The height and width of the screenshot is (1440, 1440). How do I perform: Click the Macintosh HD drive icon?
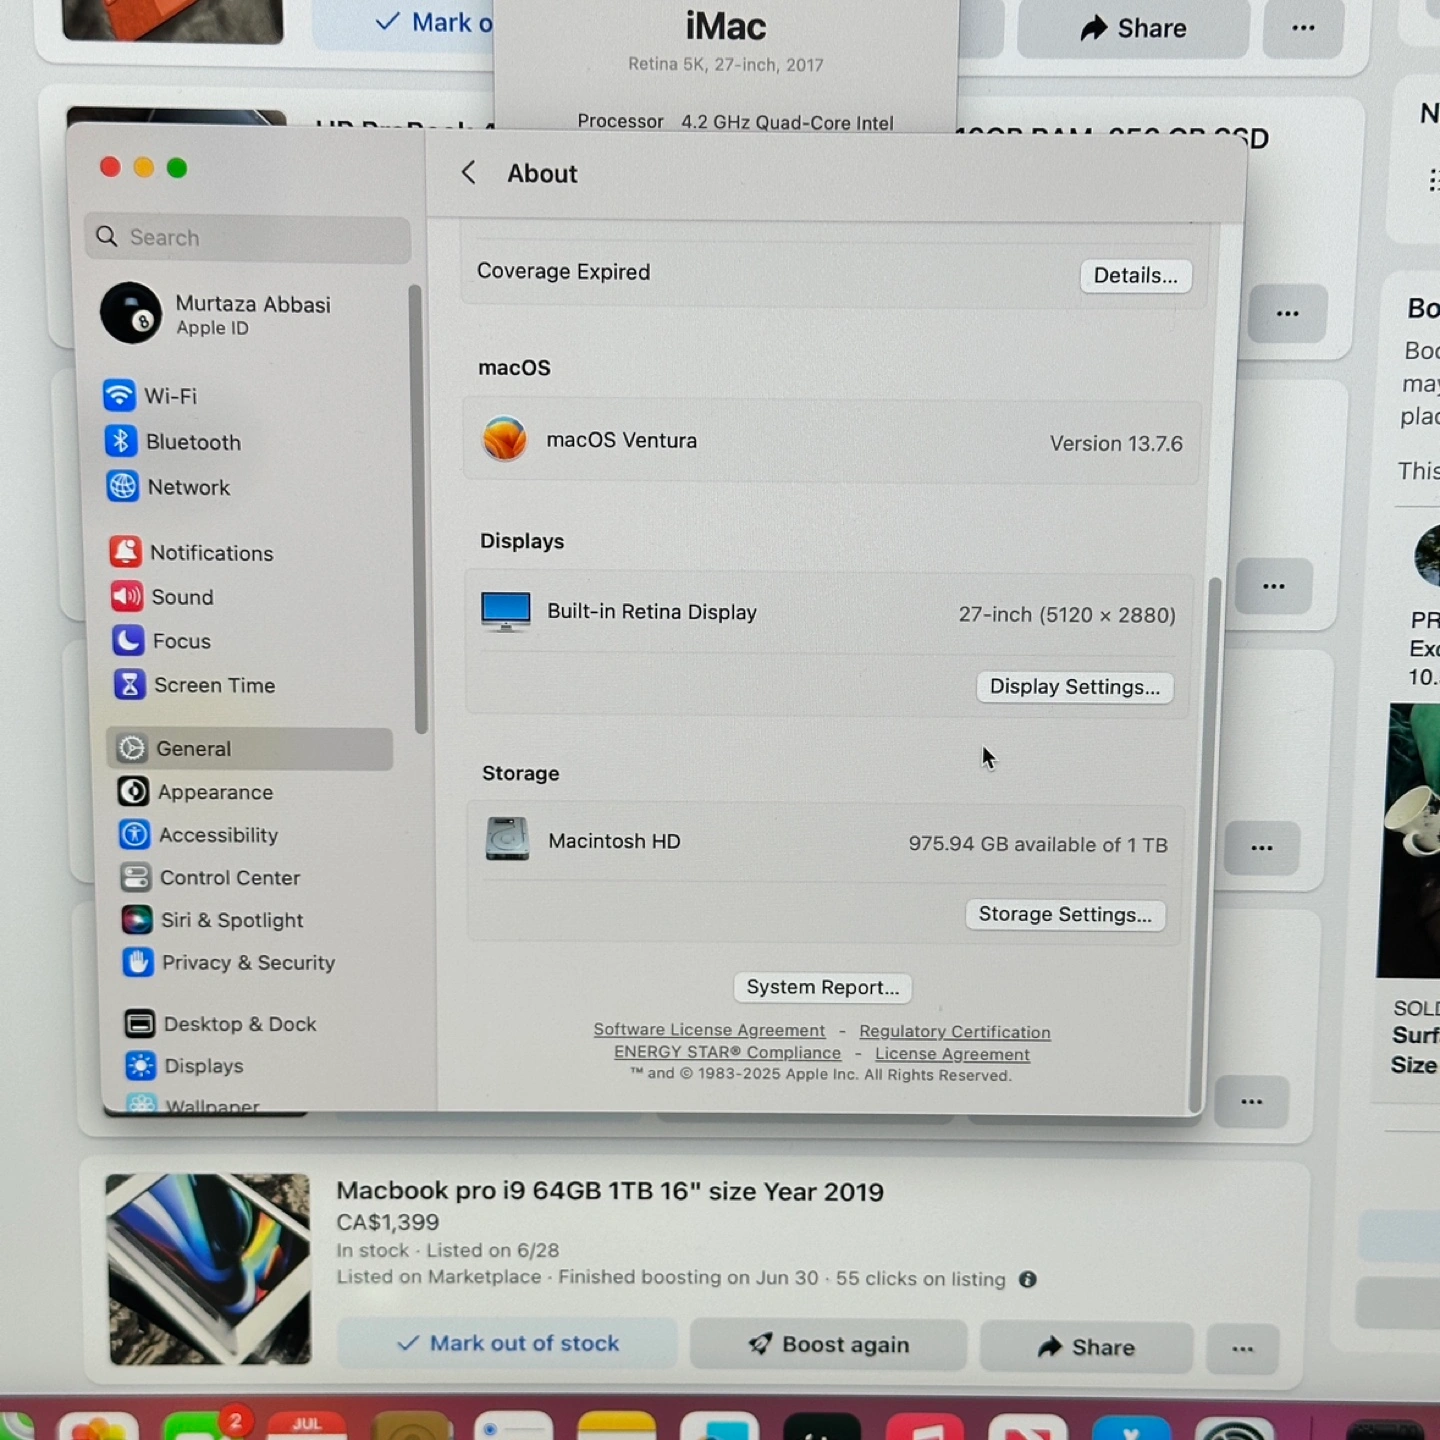point(507,839)
